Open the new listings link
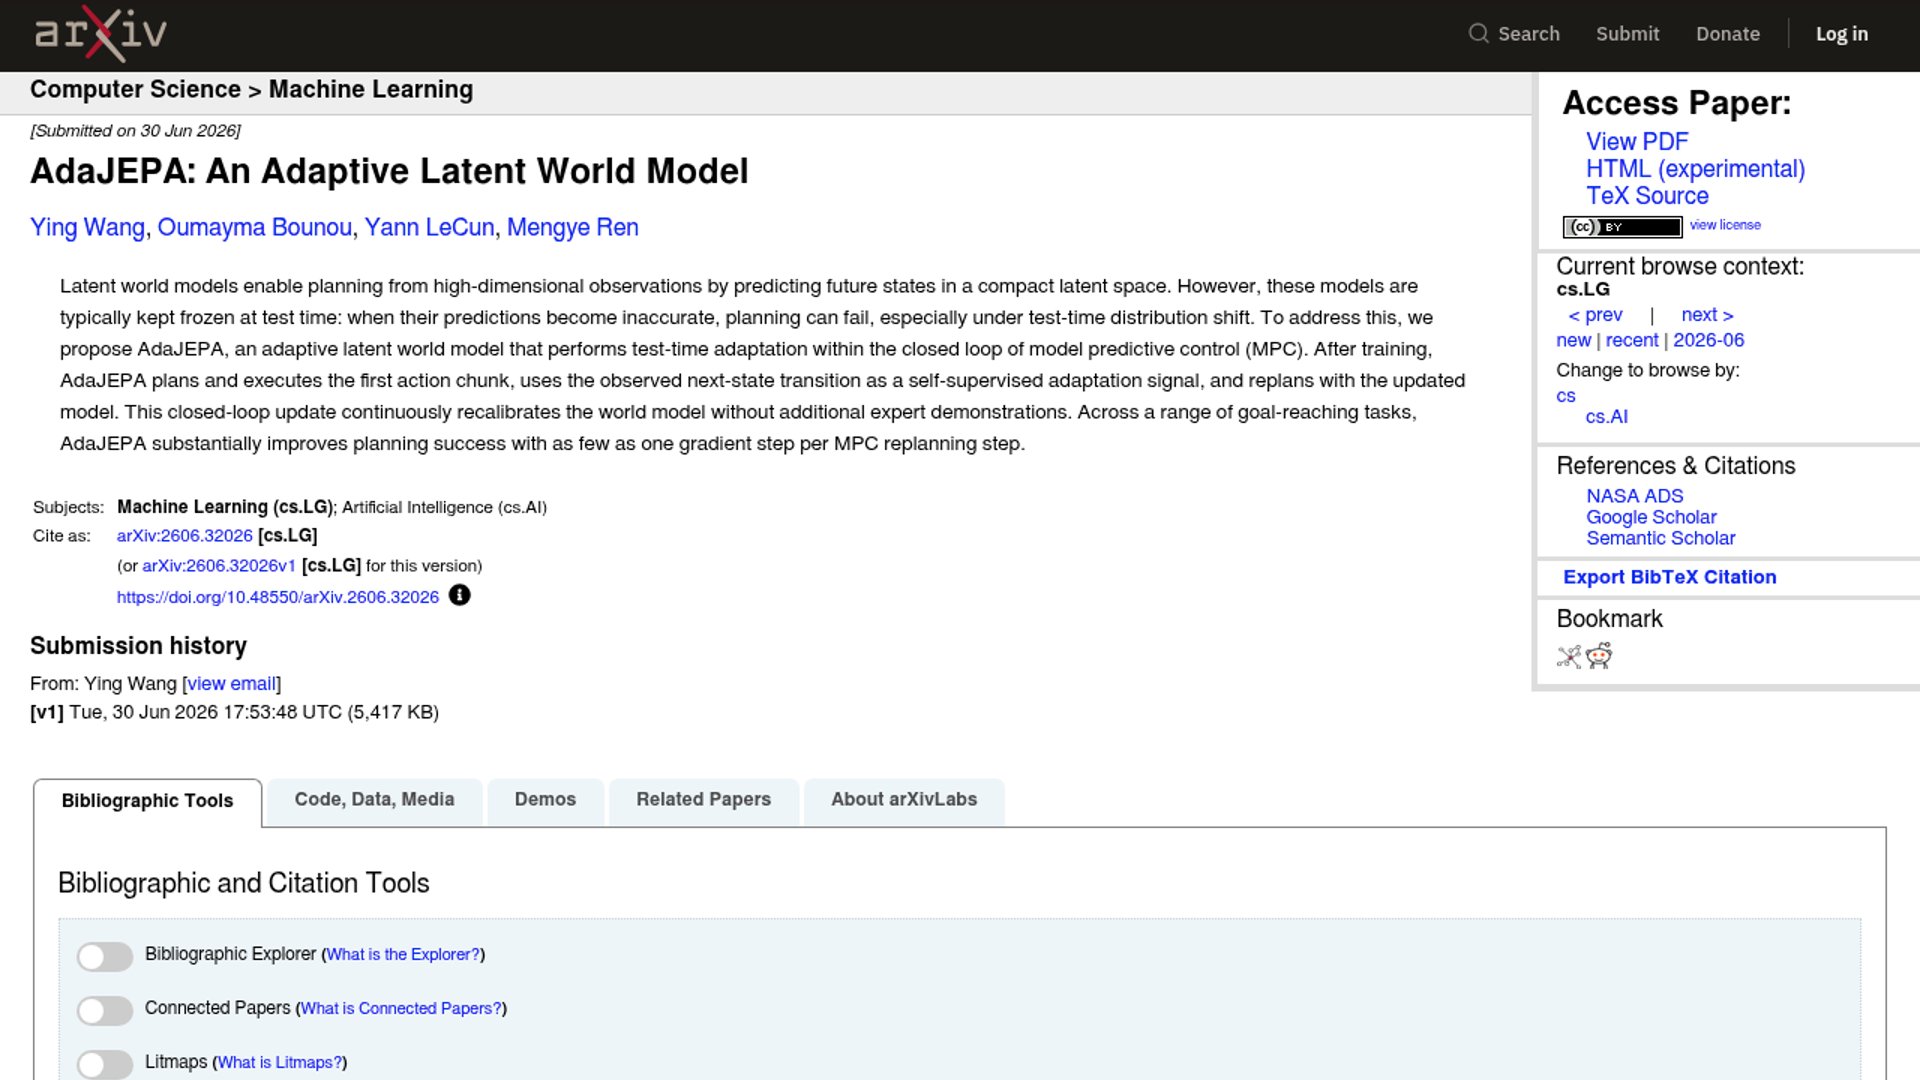 1573,340
